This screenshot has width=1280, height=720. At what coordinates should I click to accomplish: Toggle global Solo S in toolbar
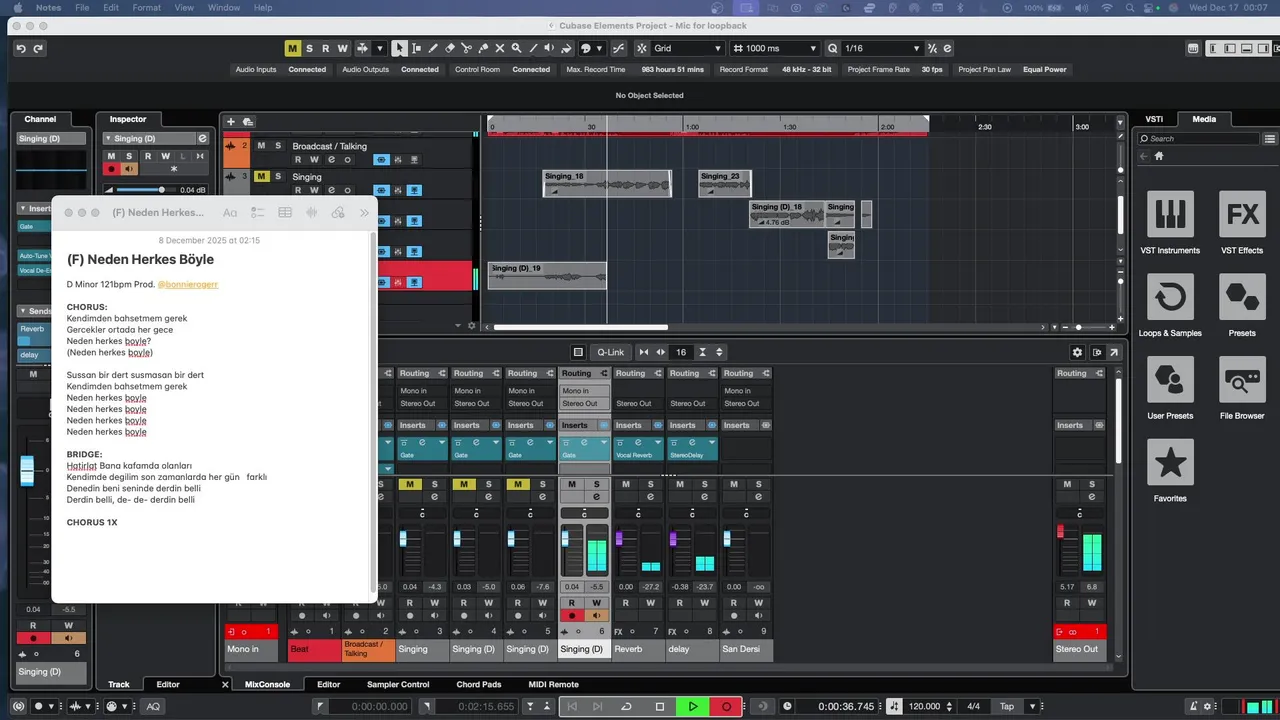(309, 48)
